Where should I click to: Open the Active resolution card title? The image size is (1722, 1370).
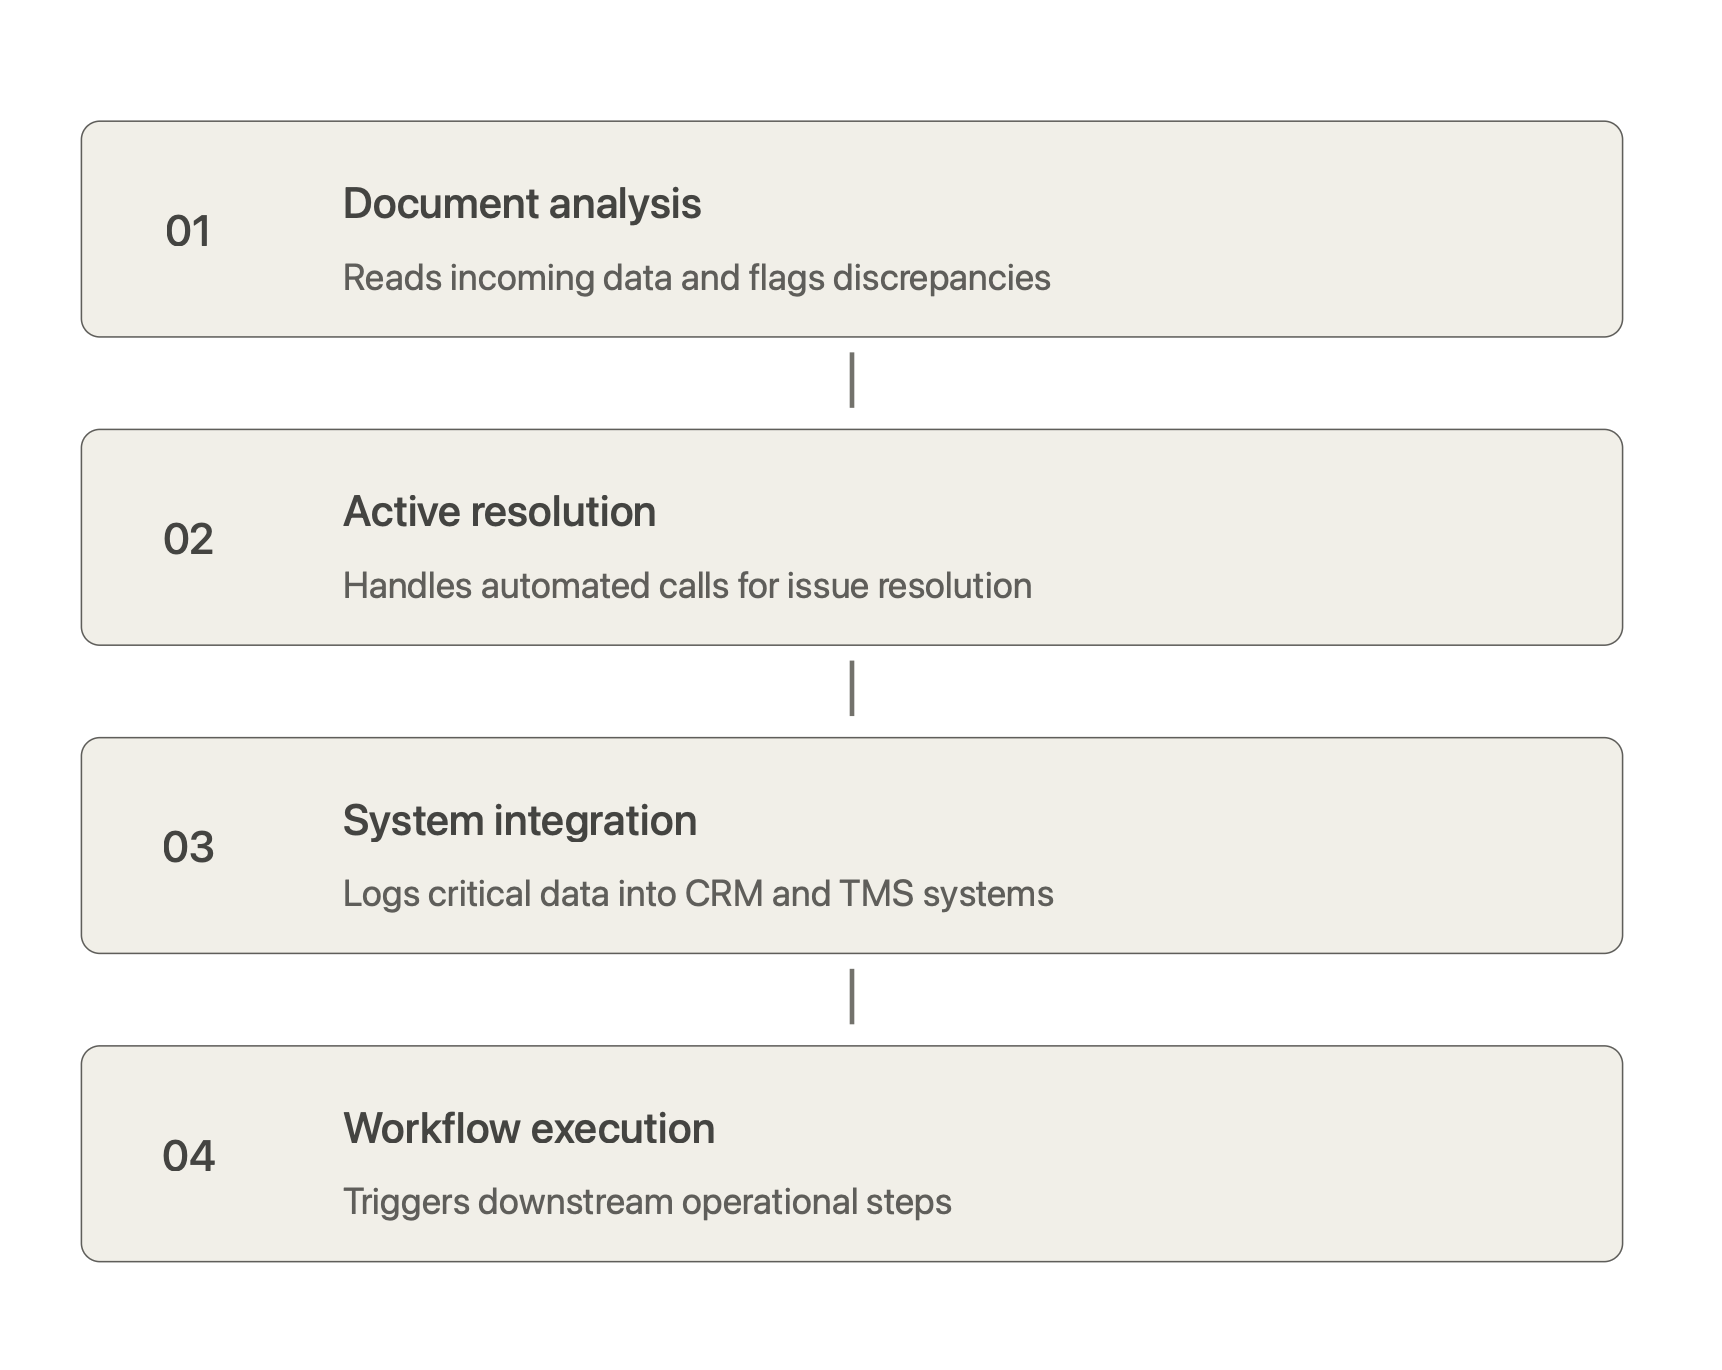click(499, 512)
